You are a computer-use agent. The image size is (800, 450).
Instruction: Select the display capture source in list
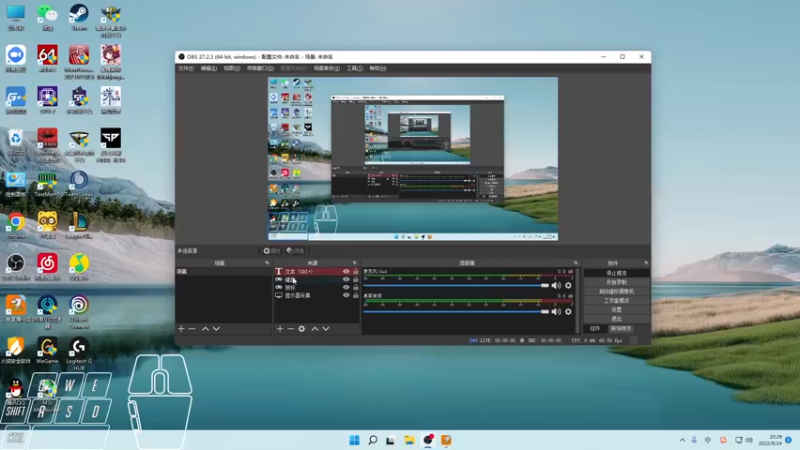point(300,295)
